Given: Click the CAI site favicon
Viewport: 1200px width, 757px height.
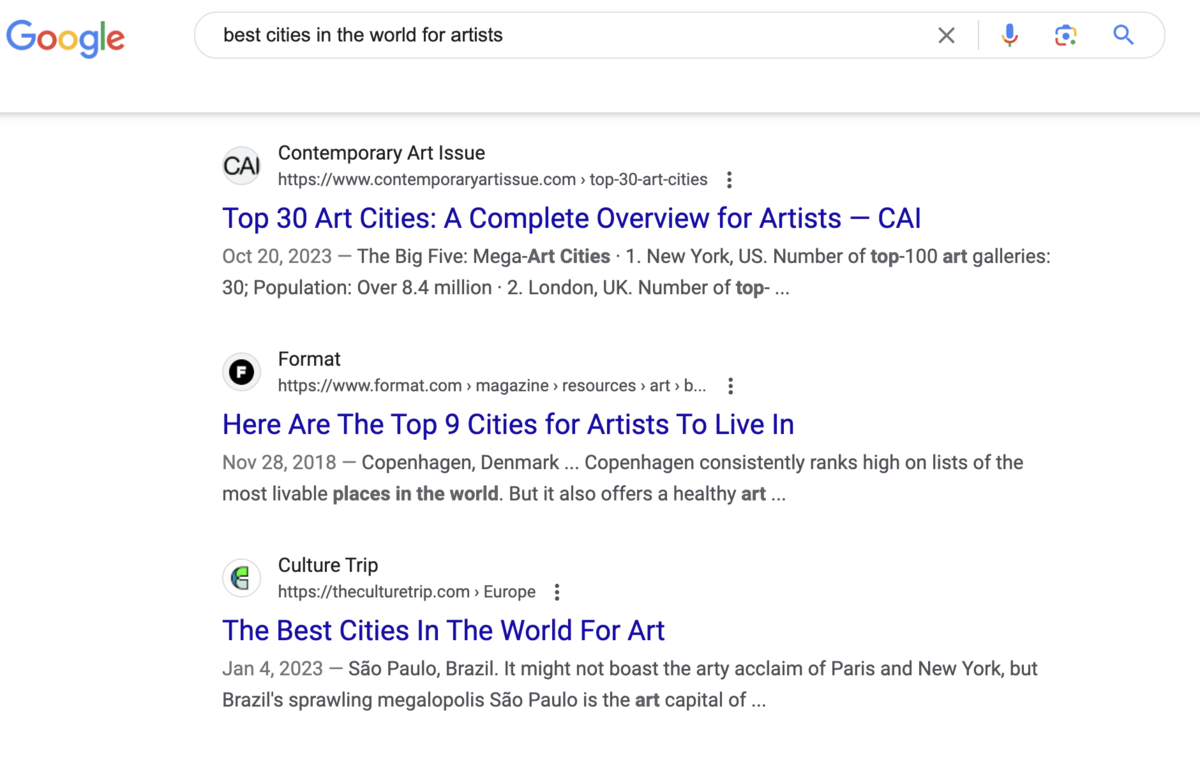Looking at the screenshot, I should point(241,166).
